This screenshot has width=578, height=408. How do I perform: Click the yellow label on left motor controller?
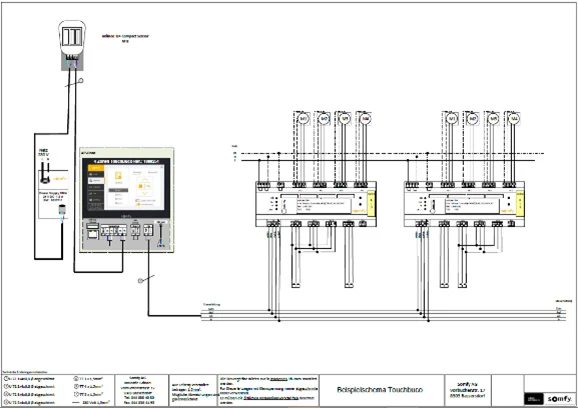tap(371, 203)
